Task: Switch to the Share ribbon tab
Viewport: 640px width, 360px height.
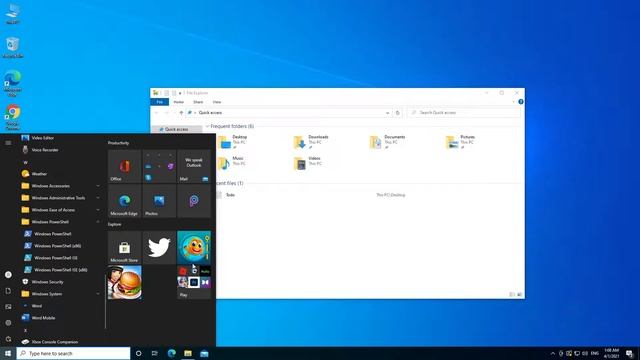Action: tap(198, 102)
